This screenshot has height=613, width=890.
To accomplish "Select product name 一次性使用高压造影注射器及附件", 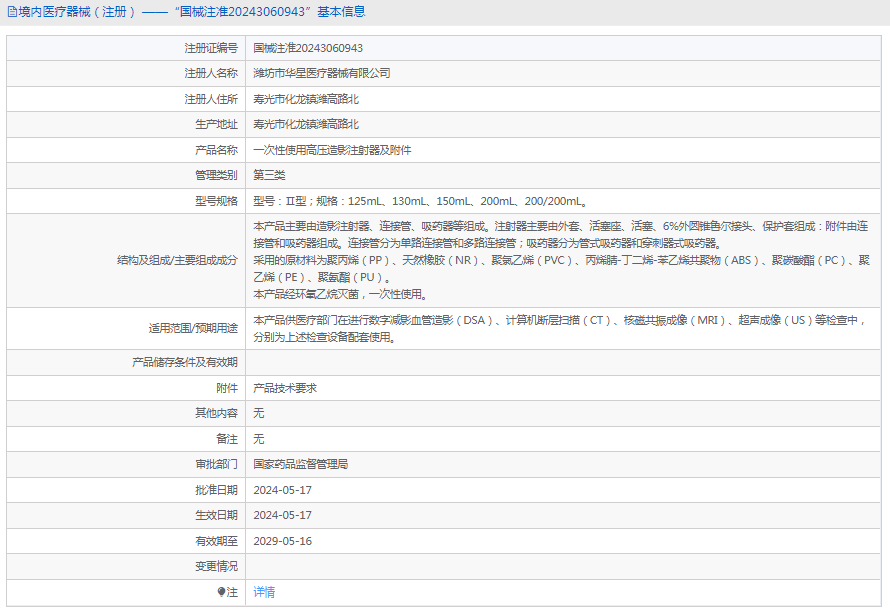I will (332, 150).
